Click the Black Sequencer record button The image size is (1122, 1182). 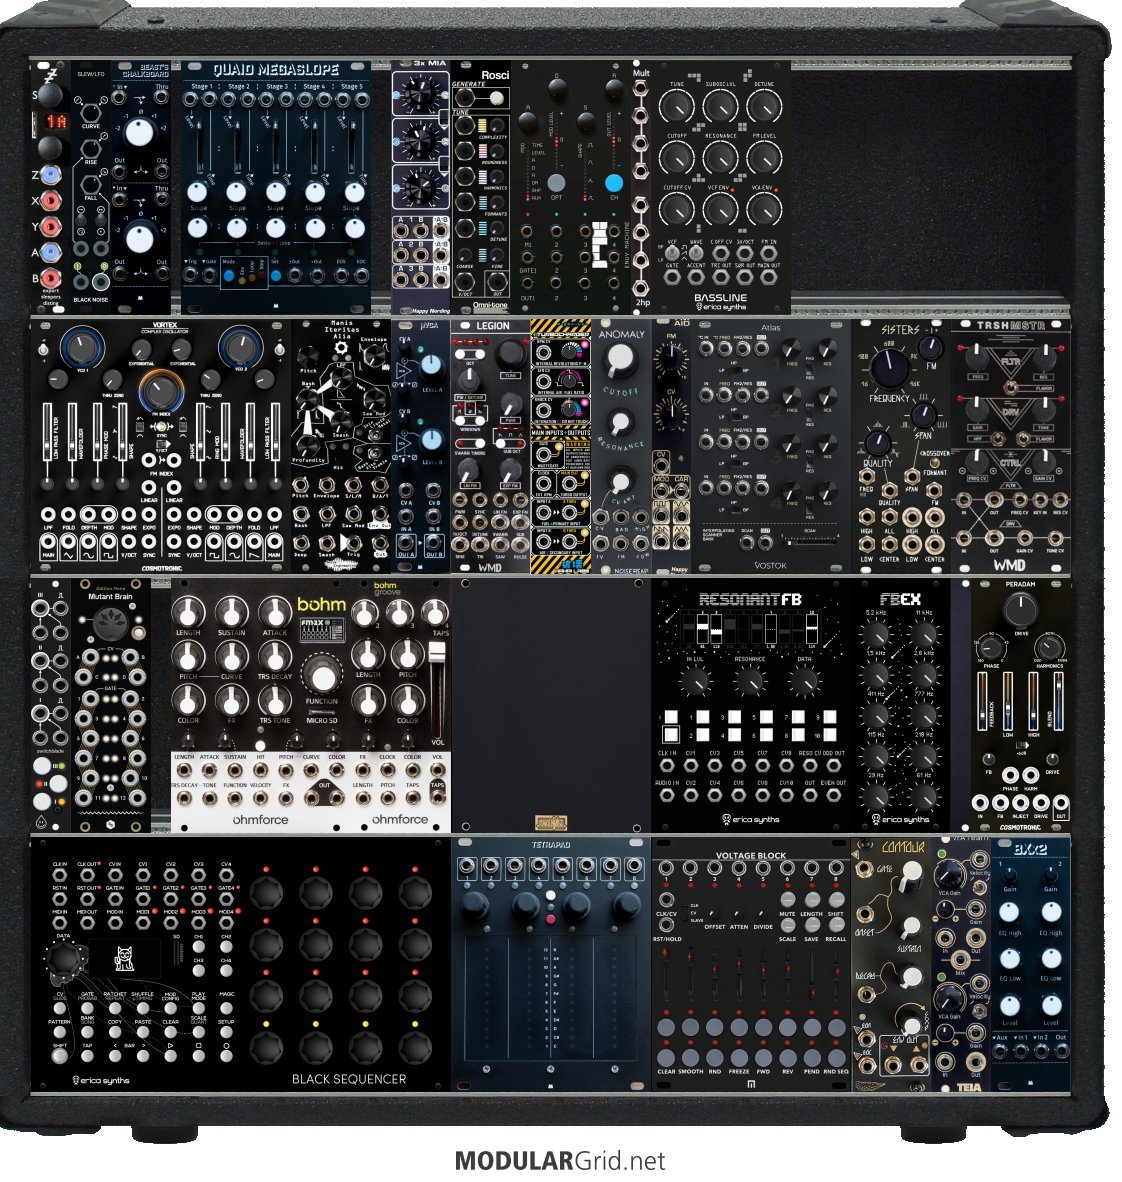click(226, 1056)
